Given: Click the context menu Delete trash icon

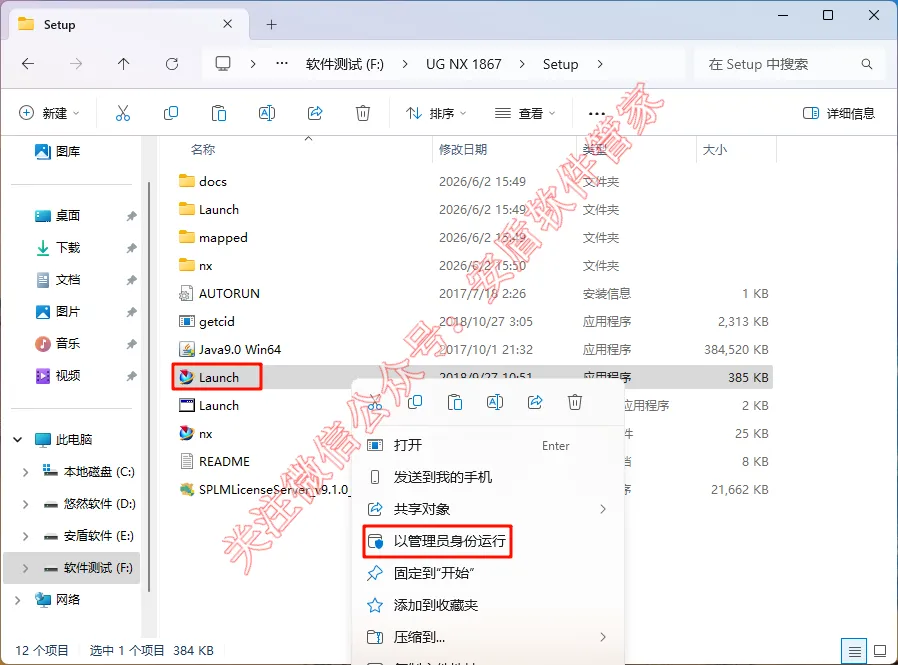Looking at the screenshot, I should click(575, 403).
